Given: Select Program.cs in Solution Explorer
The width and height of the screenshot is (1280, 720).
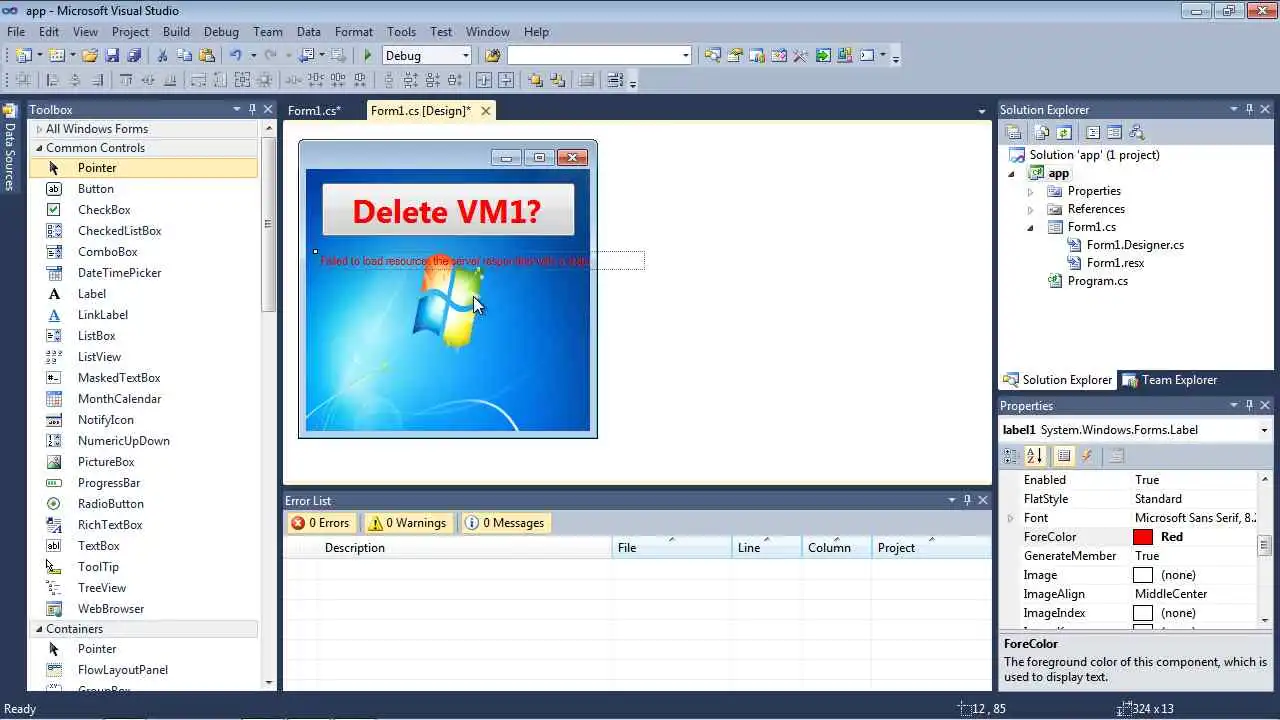Looking at the screenshot, I should point(1097,281).
